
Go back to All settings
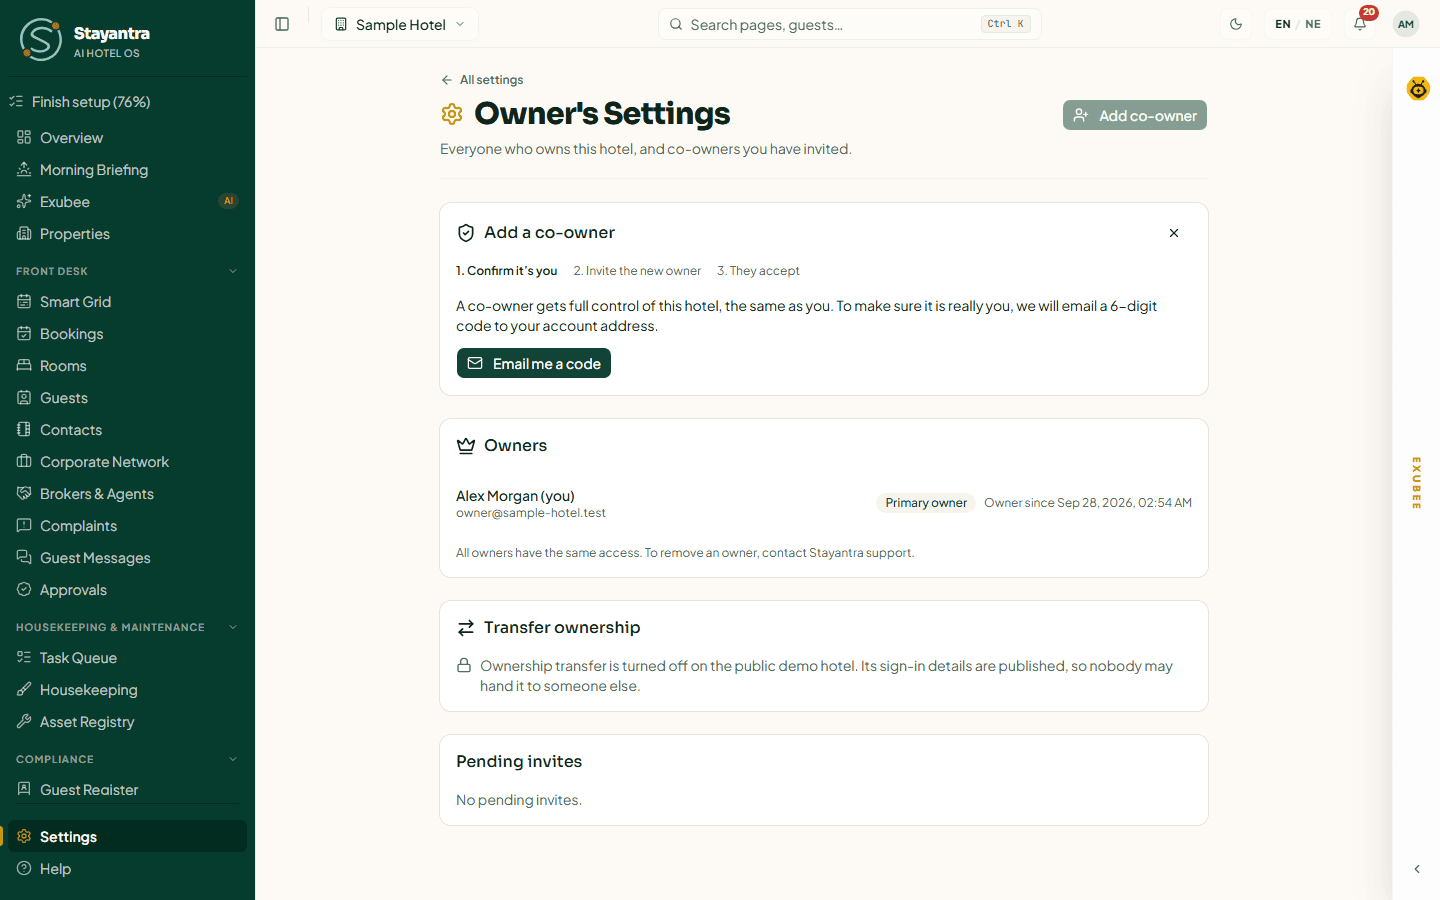point(482,80)
